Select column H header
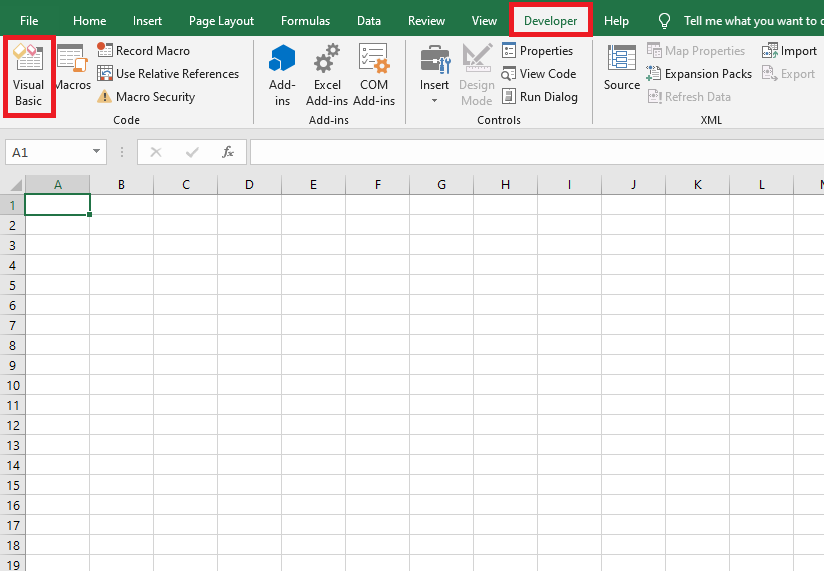 click(505, 184)
